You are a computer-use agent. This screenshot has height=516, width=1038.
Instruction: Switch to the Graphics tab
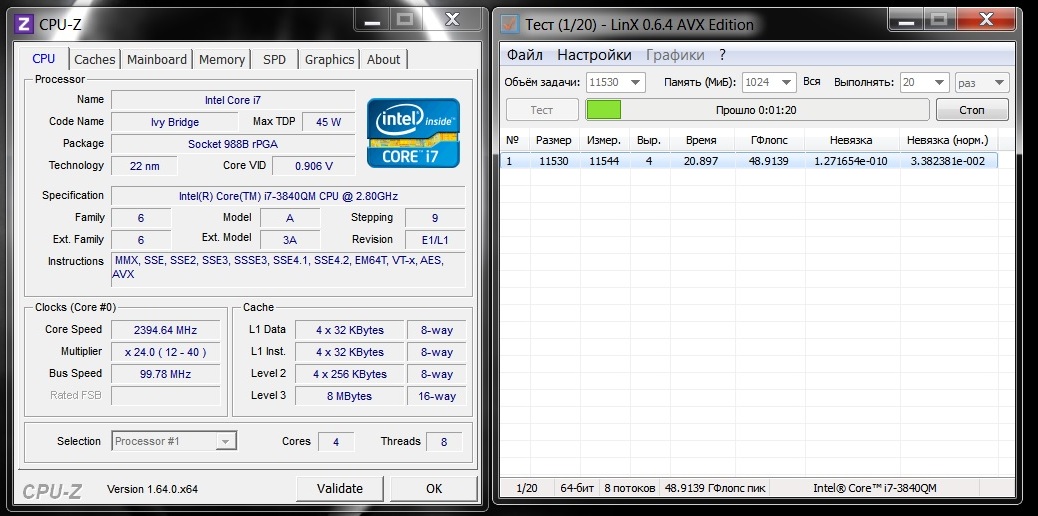coord(329,60)
